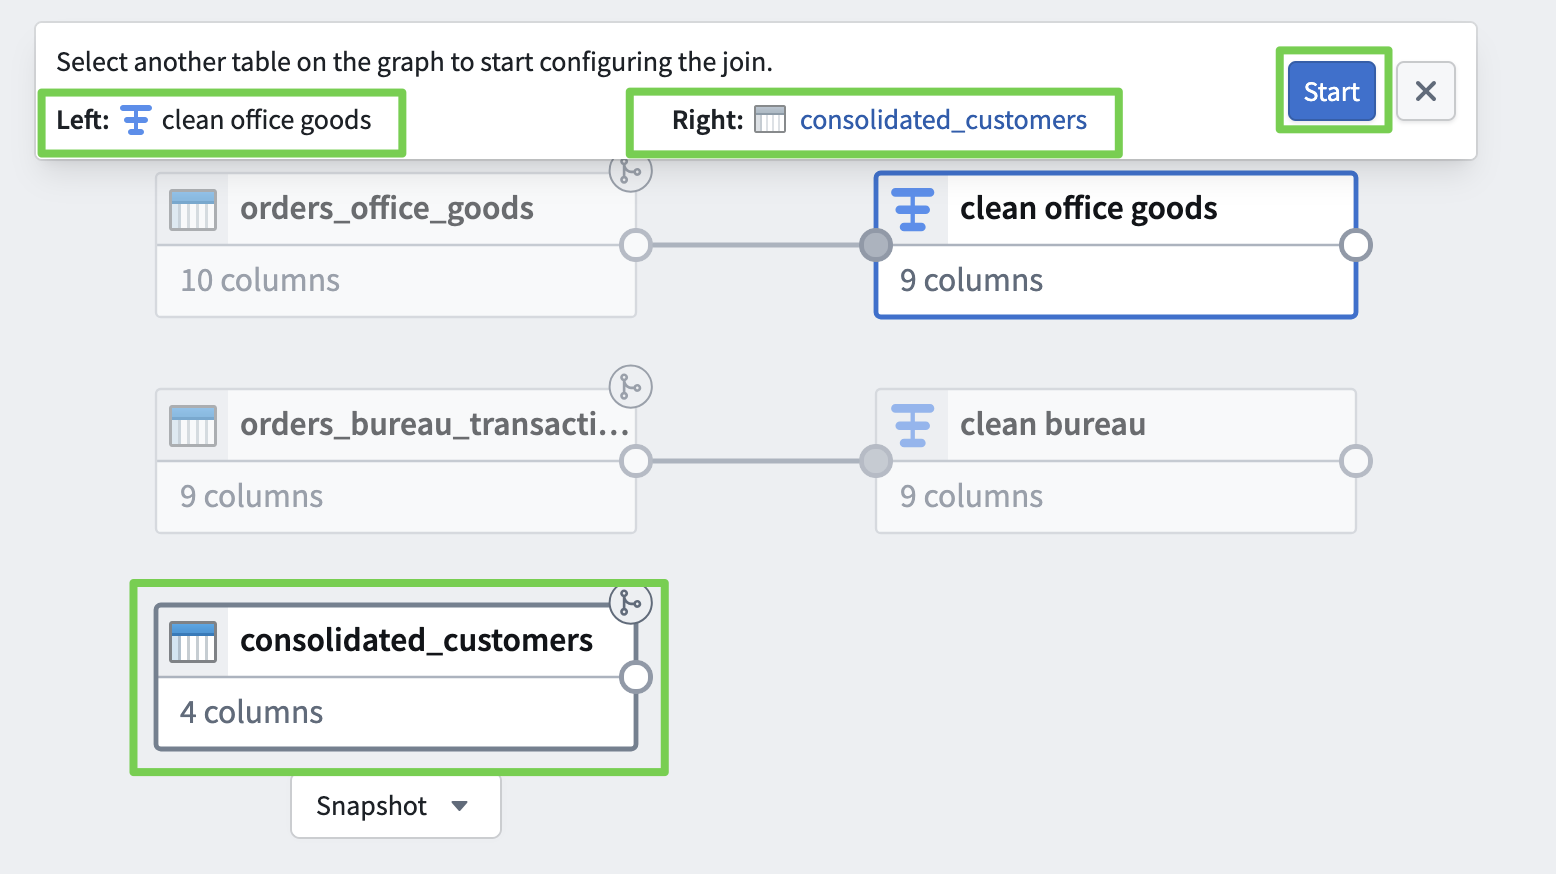Close the join configuration banner
1556x874 pixels.
point(1425,92)
